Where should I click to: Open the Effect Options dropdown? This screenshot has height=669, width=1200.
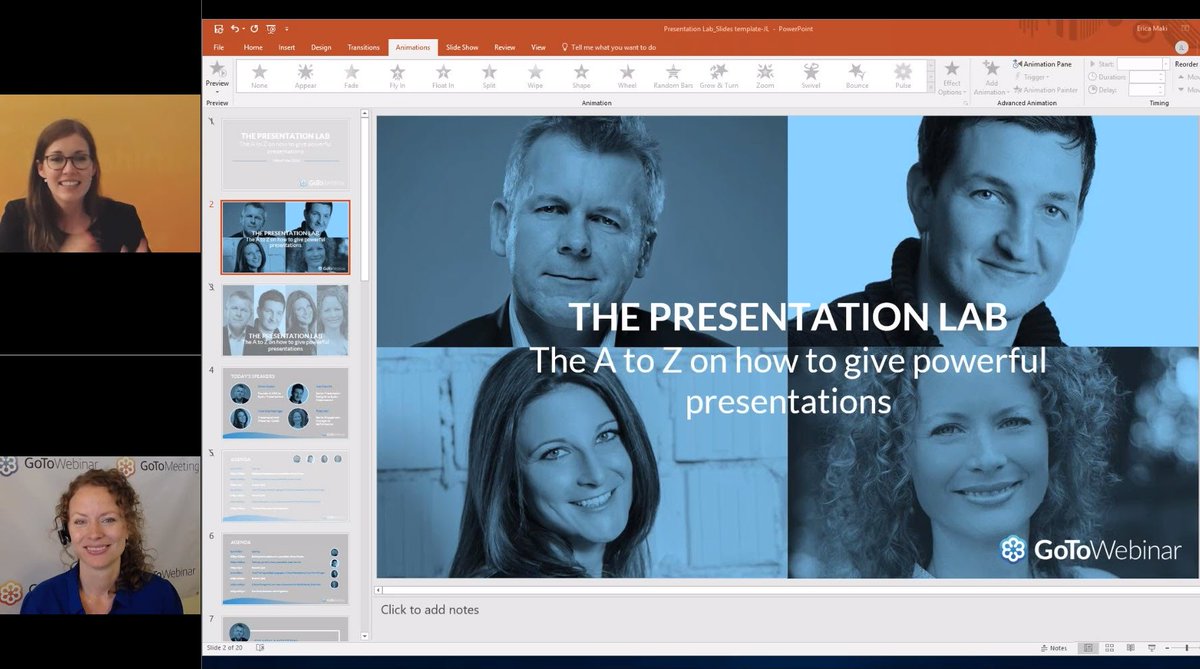pyautogui.click(x=952, y=78)
